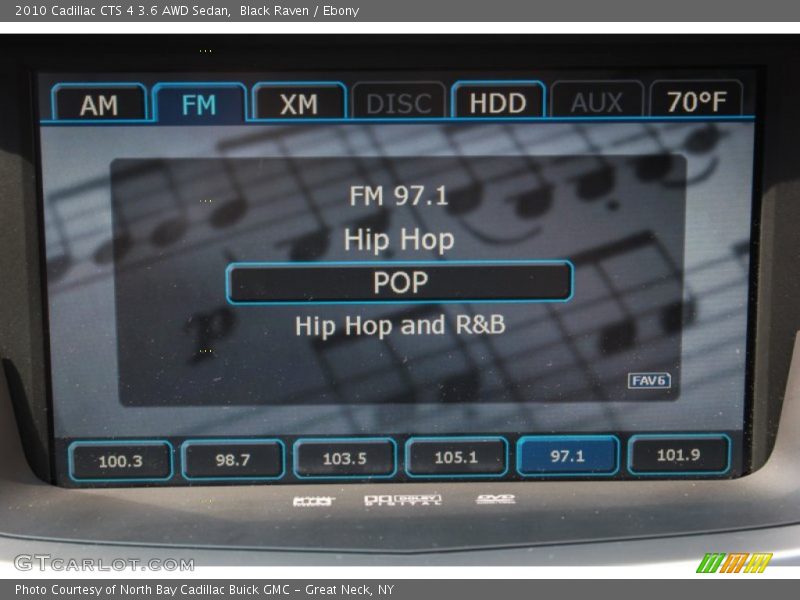The width and height of the screenshot is (800, 600).
Task: Tap the FAV6 favorites page indicator
Action: point(649,381)
